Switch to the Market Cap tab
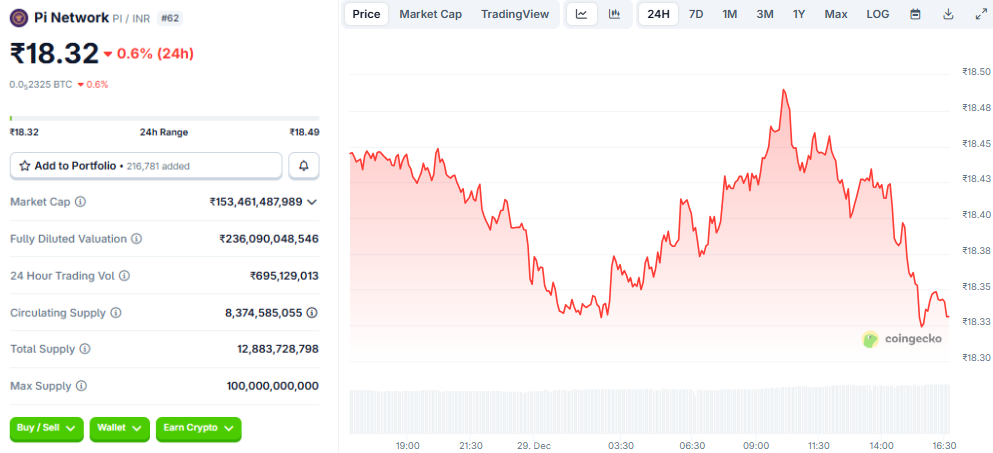This screenshot has width=993, height=453. [x=431, y=14]
